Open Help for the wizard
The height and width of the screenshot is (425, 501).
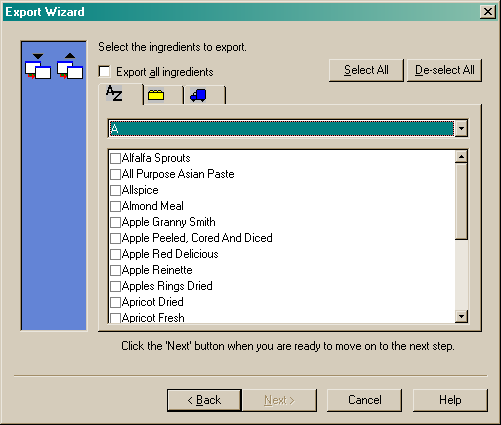450,400
